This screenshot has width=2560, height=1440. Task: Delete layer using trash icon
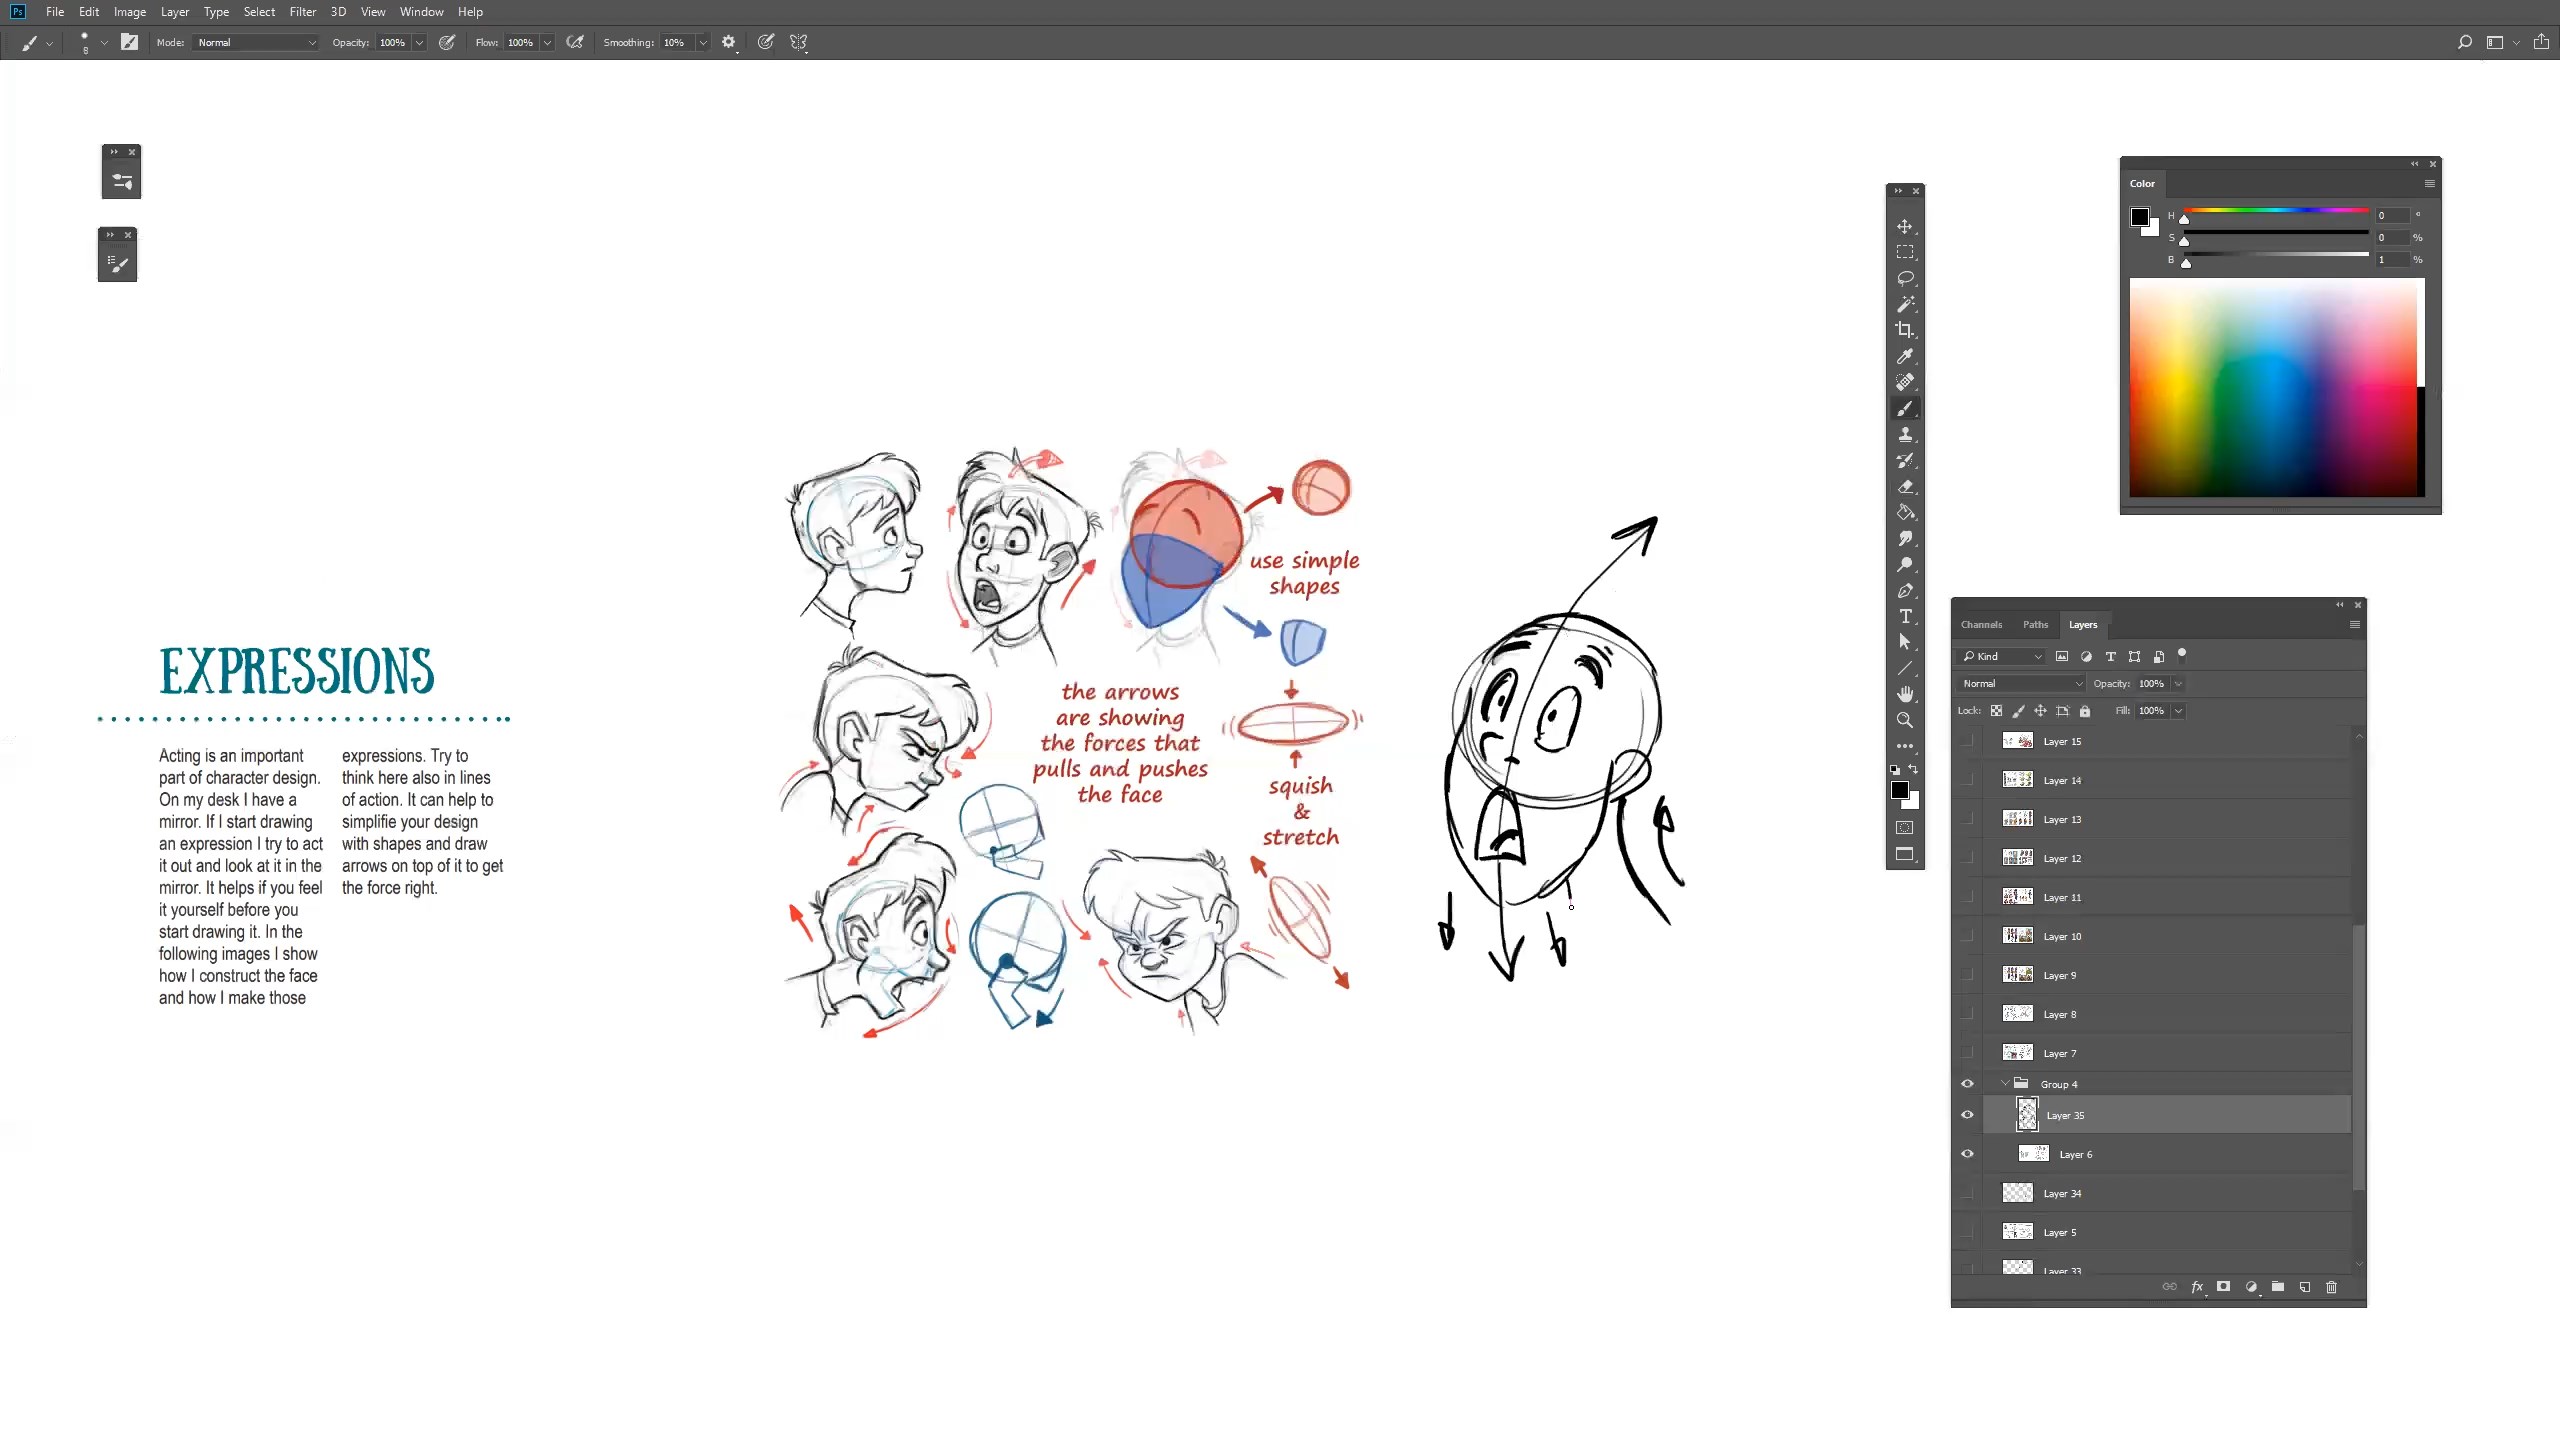[x=2331, y=1287]
